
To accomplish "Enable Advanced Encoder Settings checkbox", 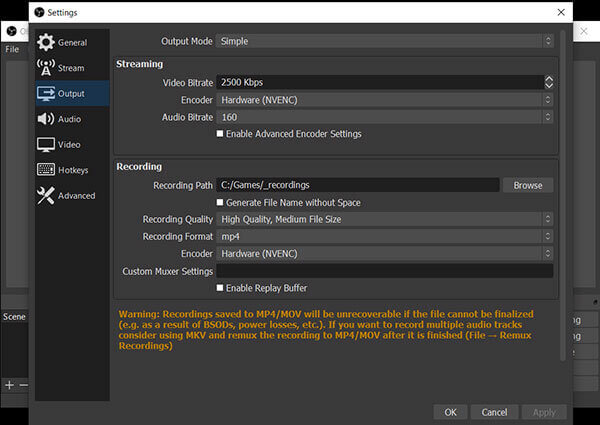I will [220, 134].
